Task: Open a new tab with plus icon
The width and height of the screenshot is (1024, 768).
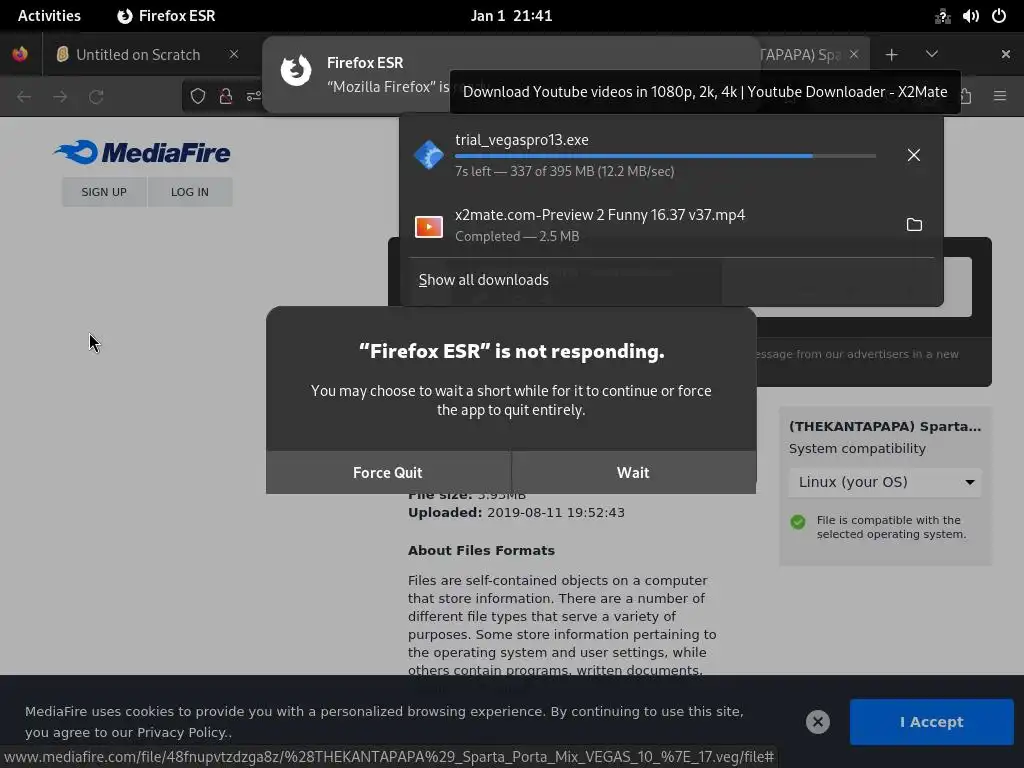Action: tap(891, 55)
